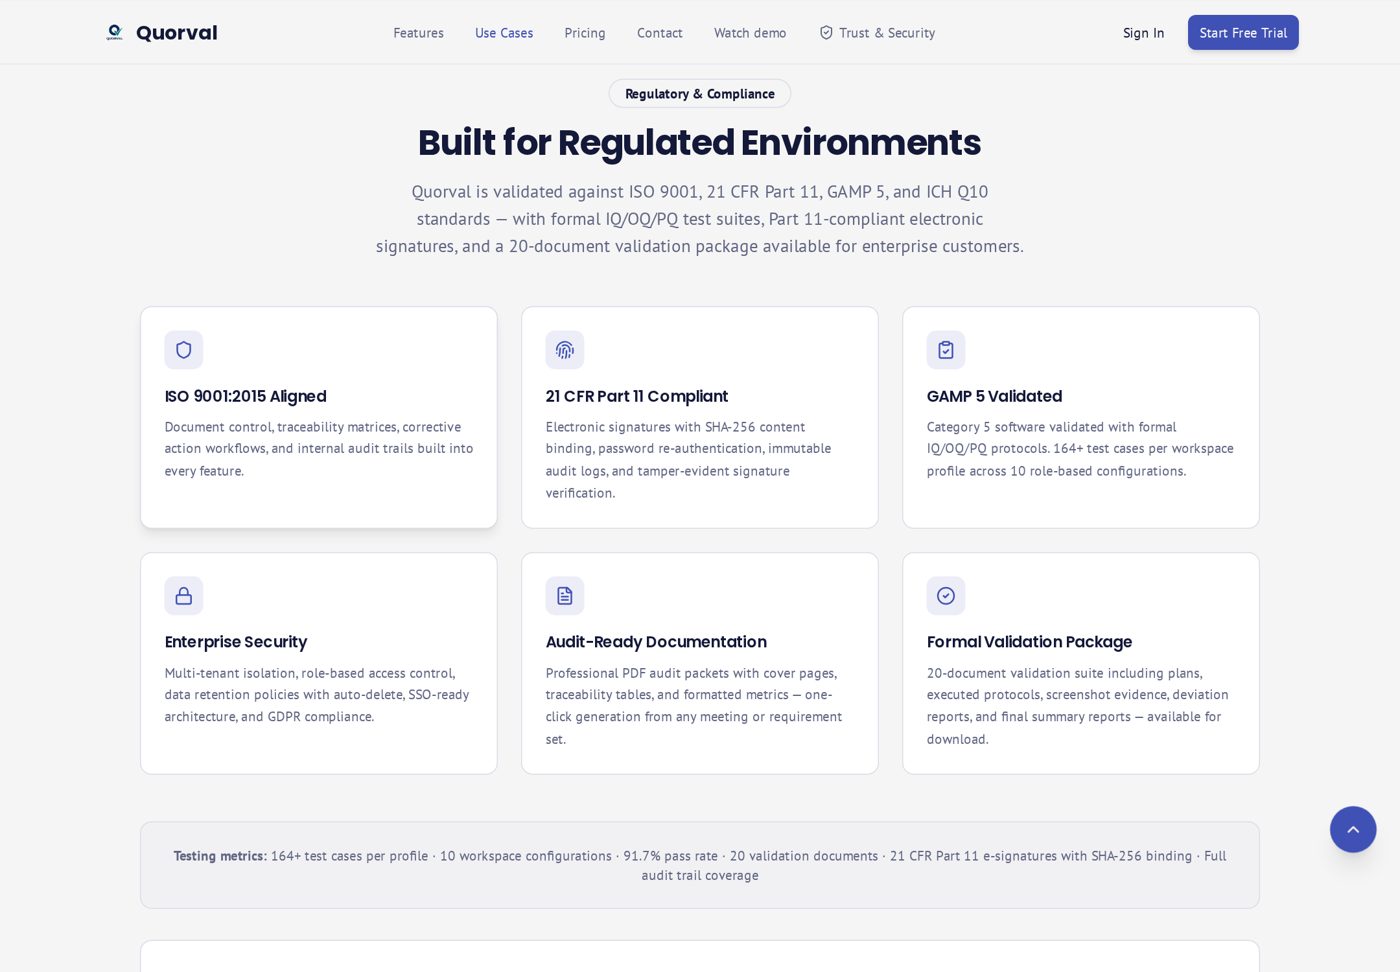The image size is (1400, 972).
Task: Select Watch demo in navigation
Action: (x=750, y=33)
